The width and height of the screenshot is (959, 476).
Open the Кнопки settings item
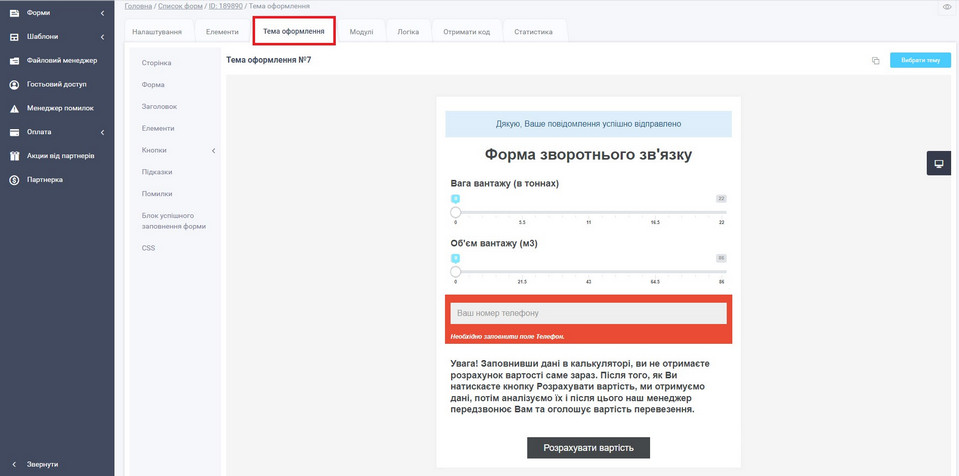tap(154, 151)
